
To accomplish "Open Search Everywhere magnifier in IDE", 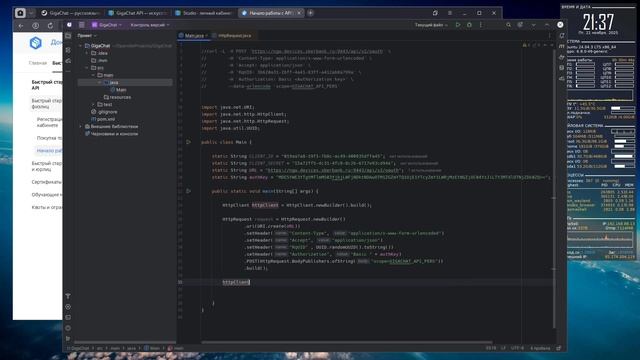I will click(x=509, y=25).
